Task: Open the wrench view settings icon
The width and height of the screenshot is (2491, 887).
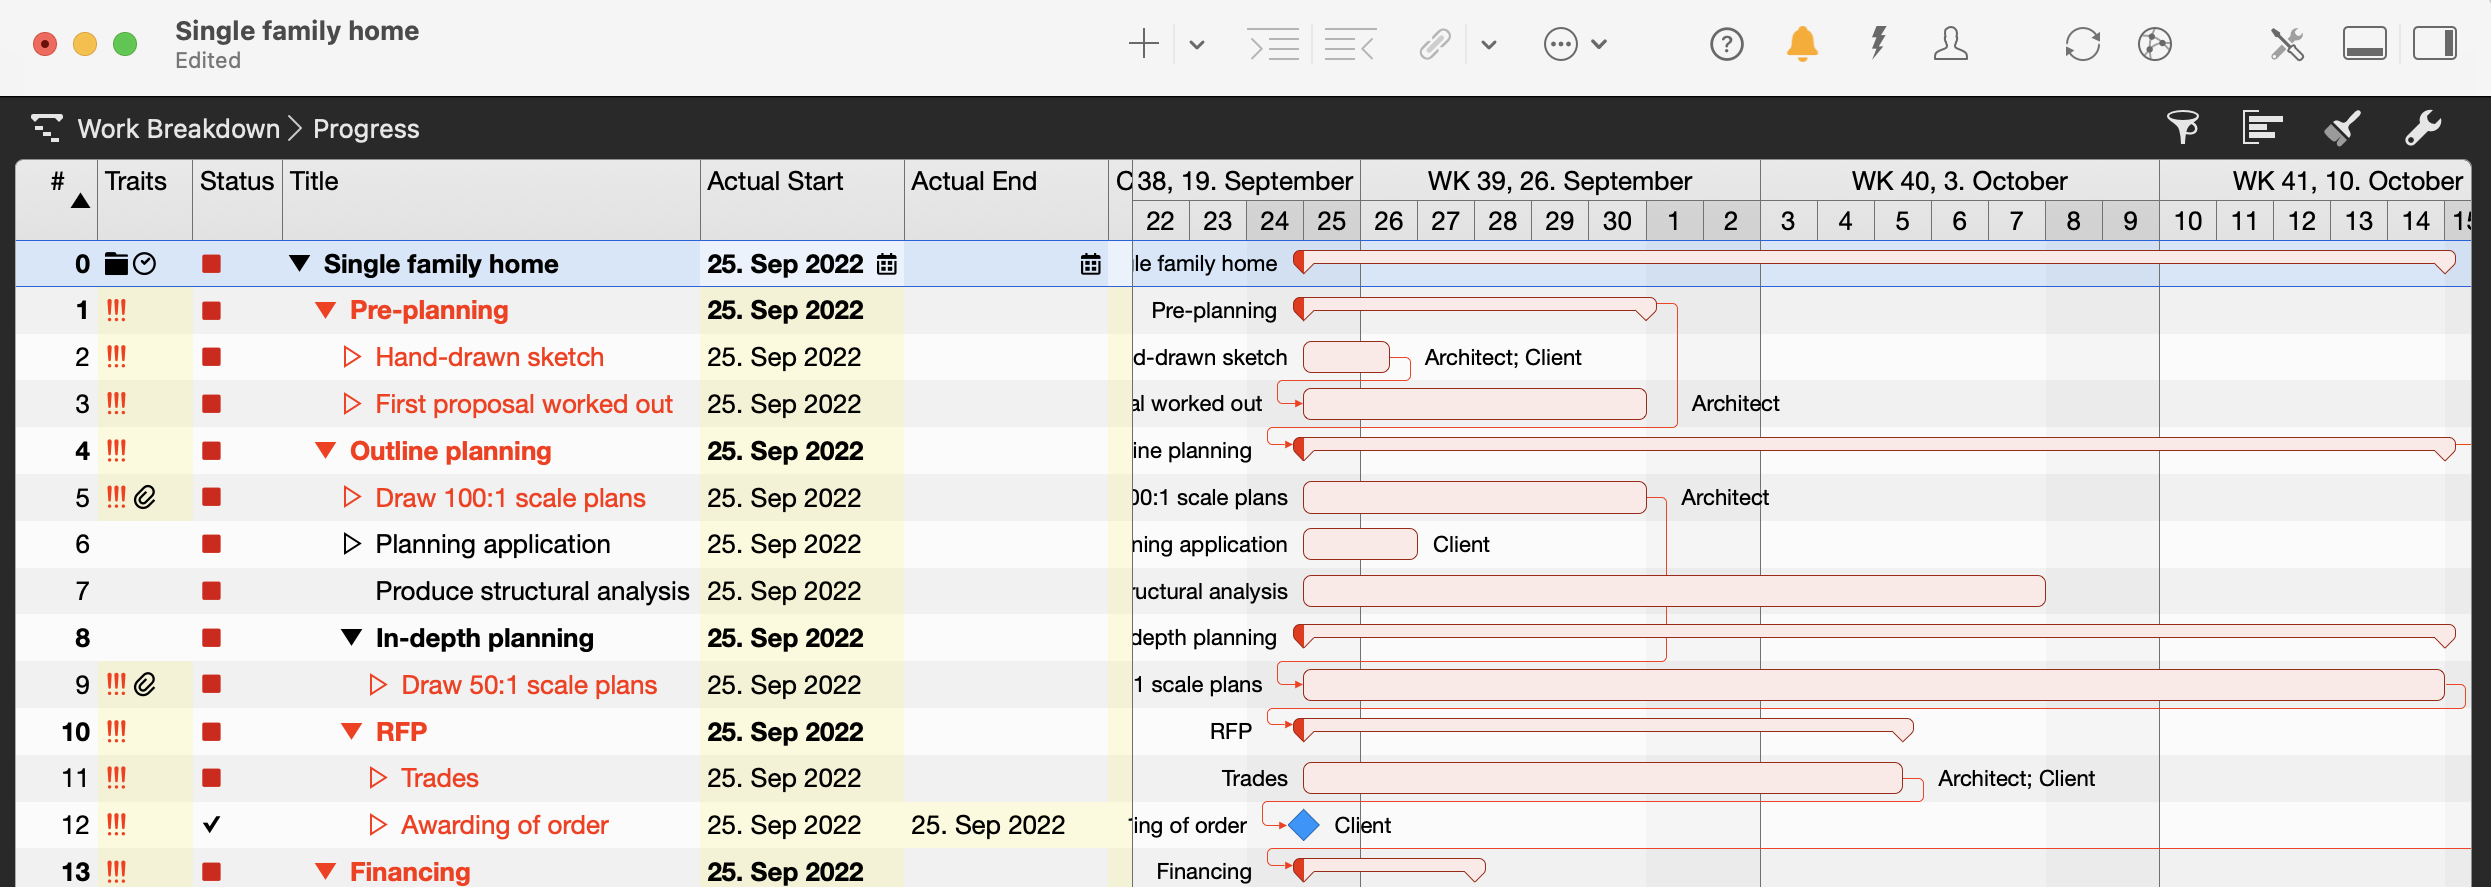Action: tap(2422, 128)
